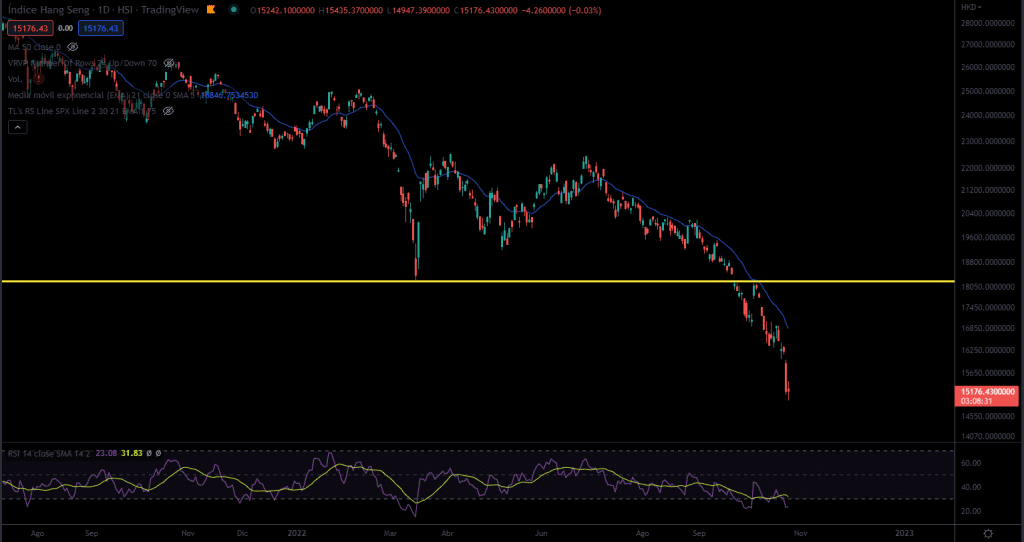Click the teal market status dot
The width and height of the screenshot is (1024, 542).
click(x=232, y=10)
